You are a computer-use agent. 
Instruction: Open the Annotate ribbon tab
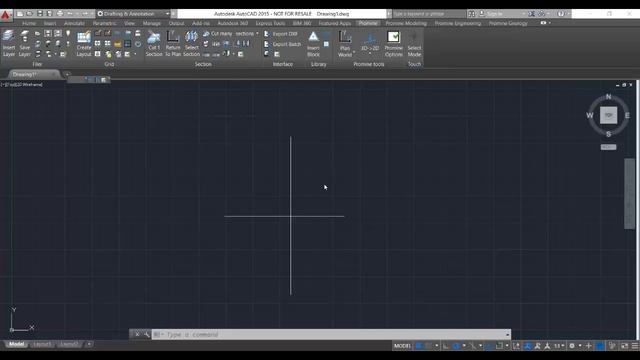(x=74, y=23)
